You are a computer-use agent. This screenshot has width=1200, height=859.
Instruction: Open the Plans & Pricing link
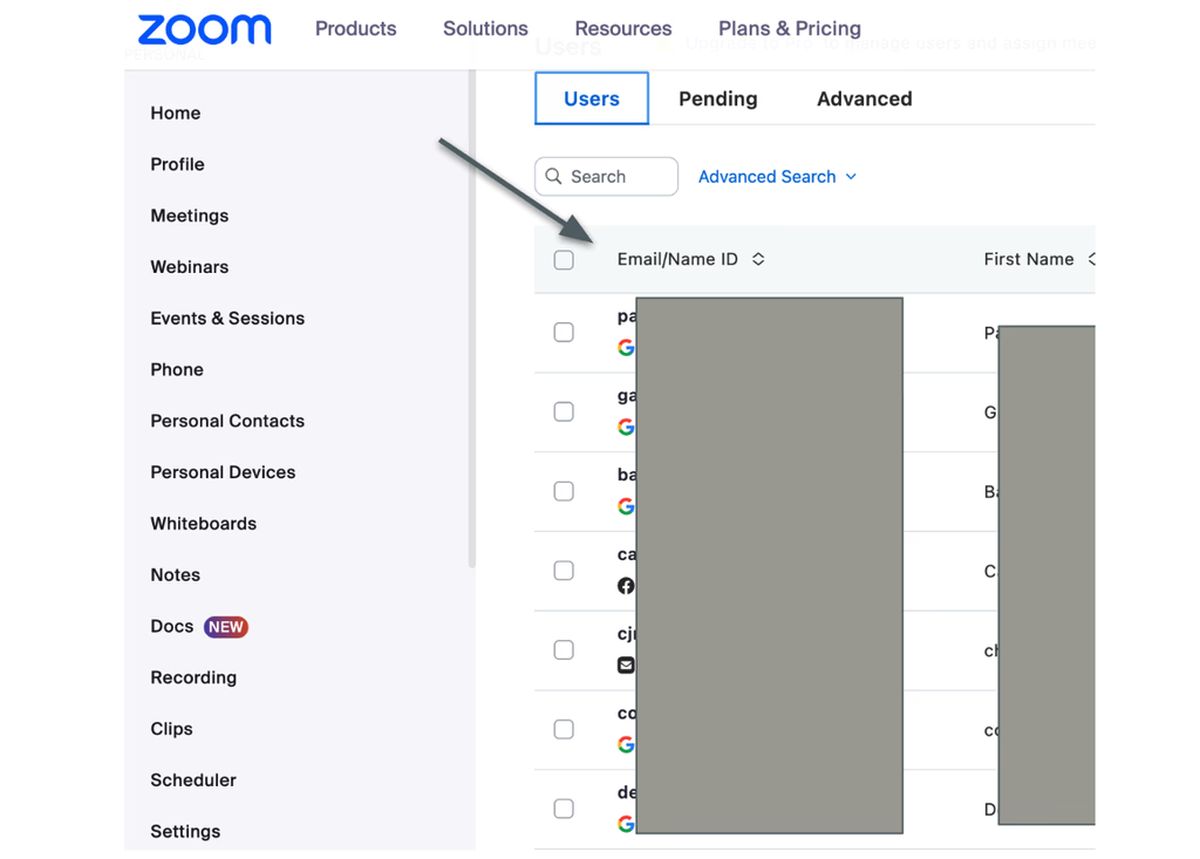click(x=790, y=29)
